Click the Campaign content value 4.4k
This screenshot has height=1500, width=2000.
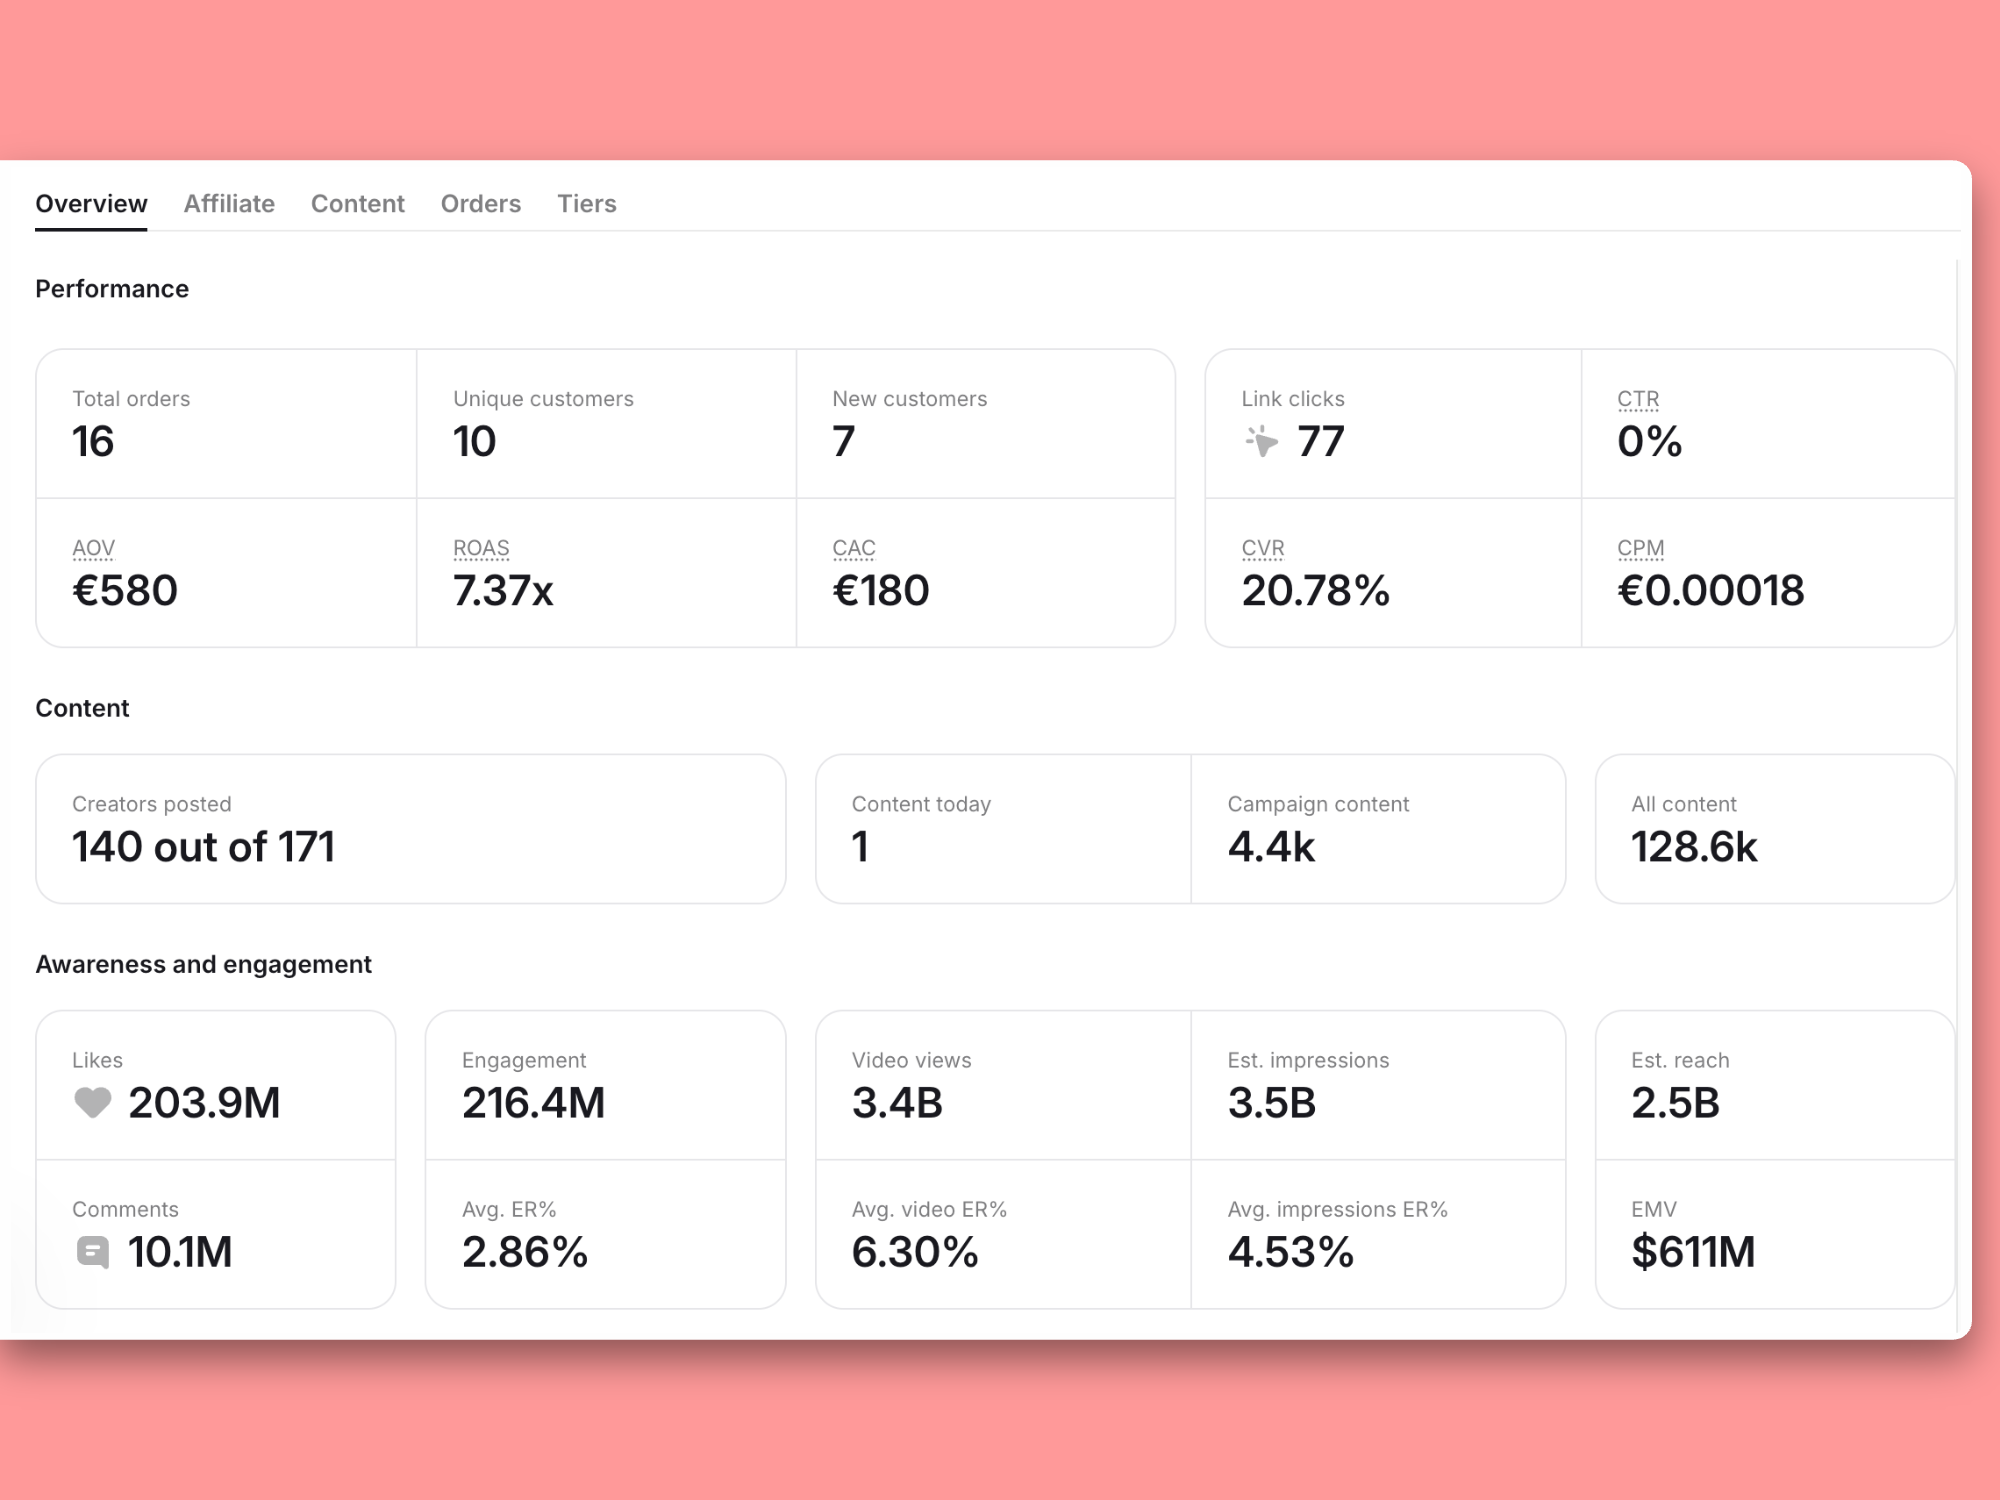(x=1271, y=847)
